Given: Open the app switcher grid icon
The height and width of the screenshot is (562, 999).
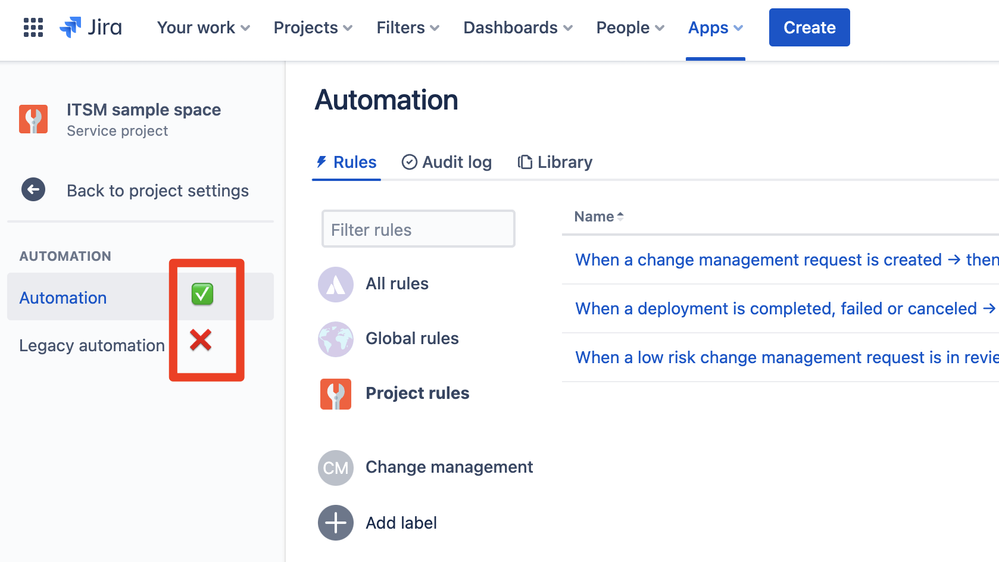Looking at the screenshot, I should (x=33, y=27).
